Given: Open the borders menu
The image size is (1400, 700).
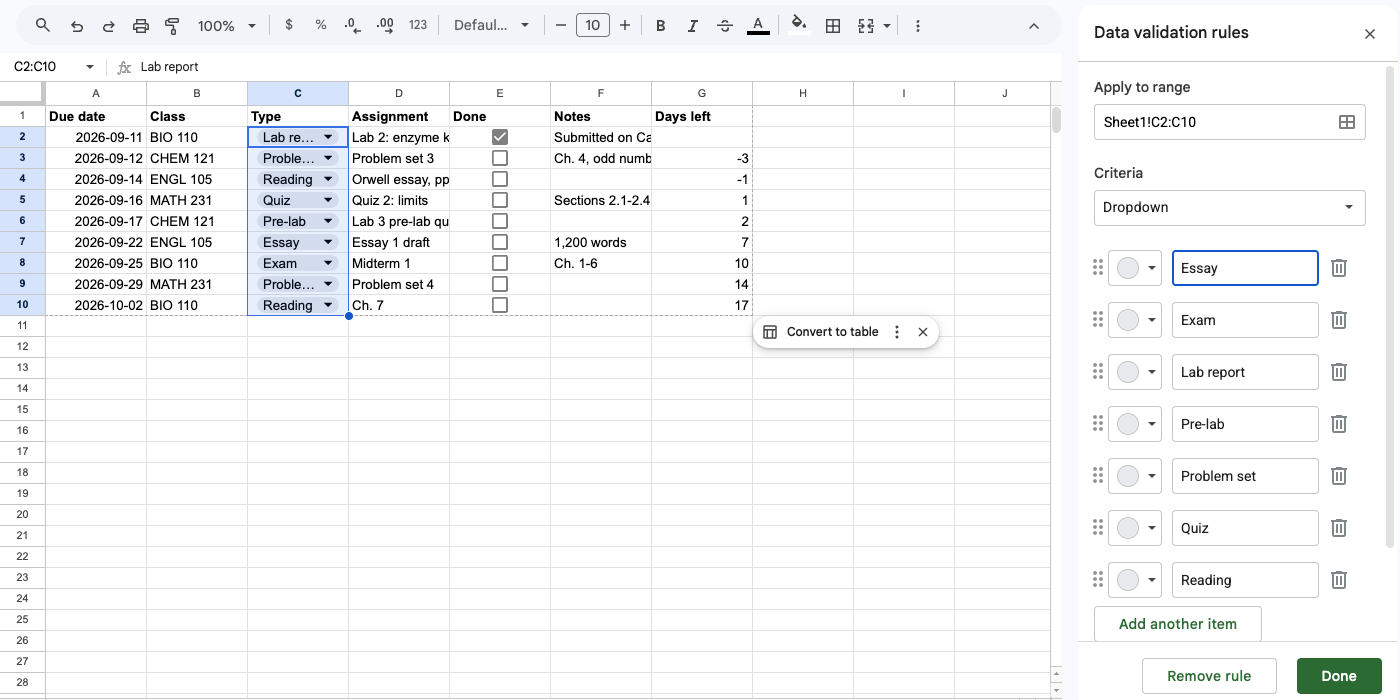Looking at the screenshot, I should coord(832,25).
